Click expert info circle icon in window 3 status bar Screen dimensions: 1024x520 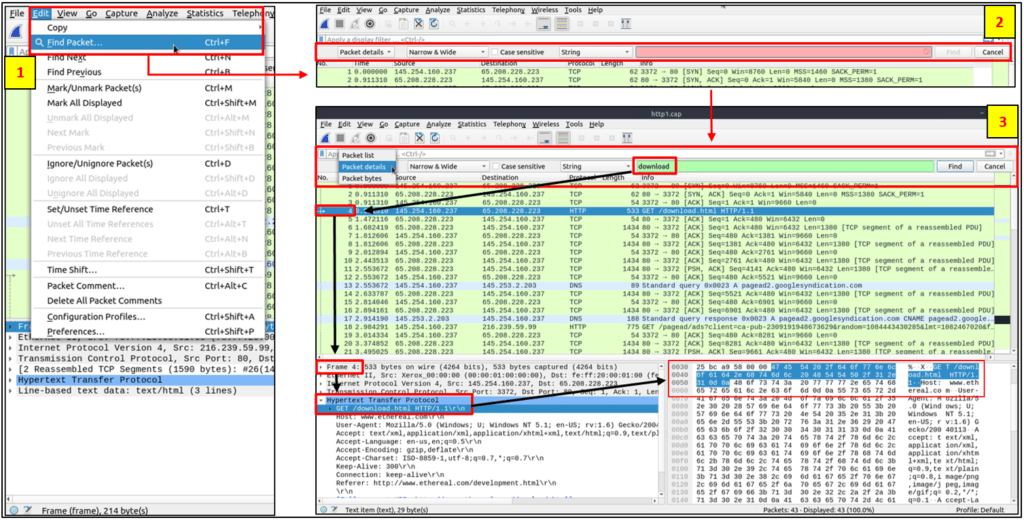point(325,510)
